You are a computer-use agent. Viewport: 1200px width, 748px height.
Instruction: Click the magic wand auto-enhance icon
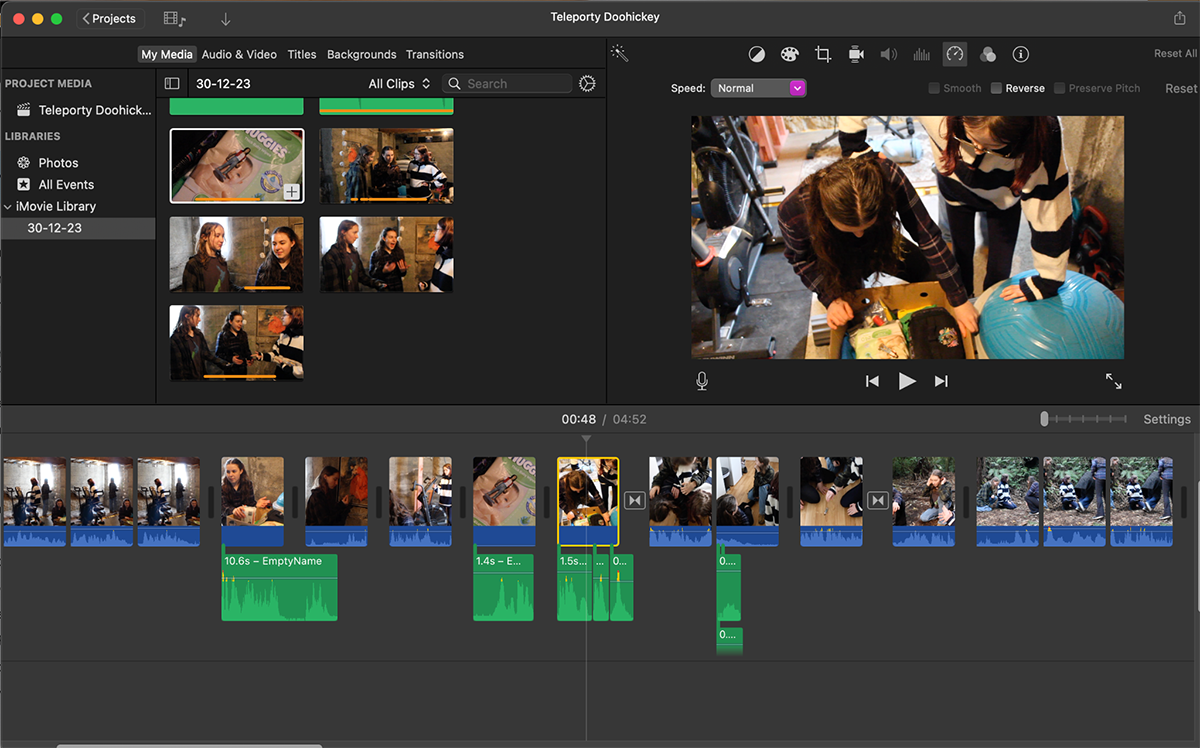620,54
